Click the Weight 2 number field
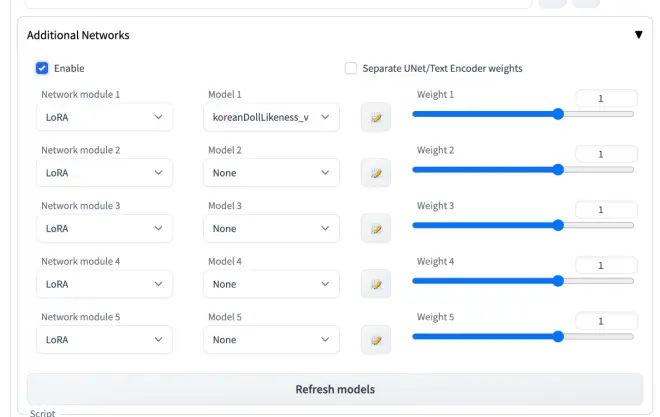The height and width of the screenshot is (417, 660). [x=606, y=154]
